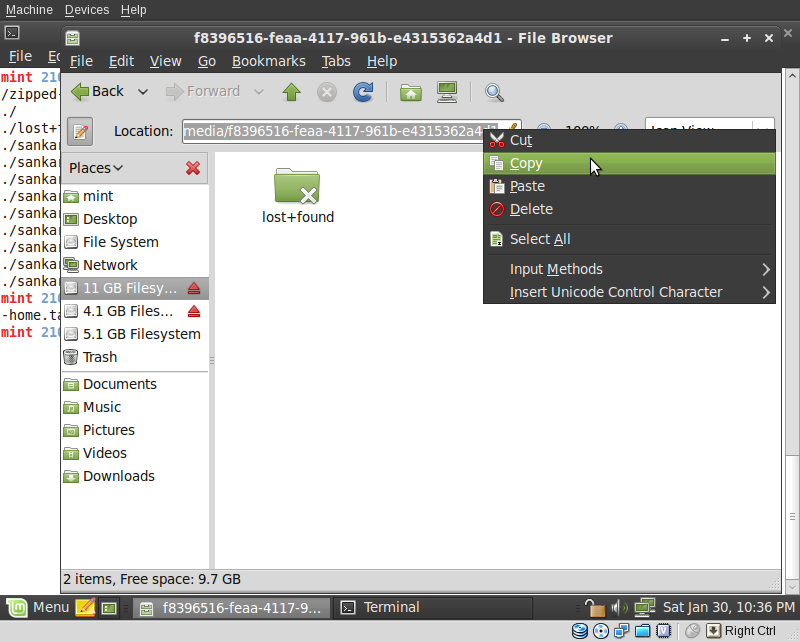Open the Home folder via toolbar icon
This screenshot has height=642, width=800.
tap(411, 91)
